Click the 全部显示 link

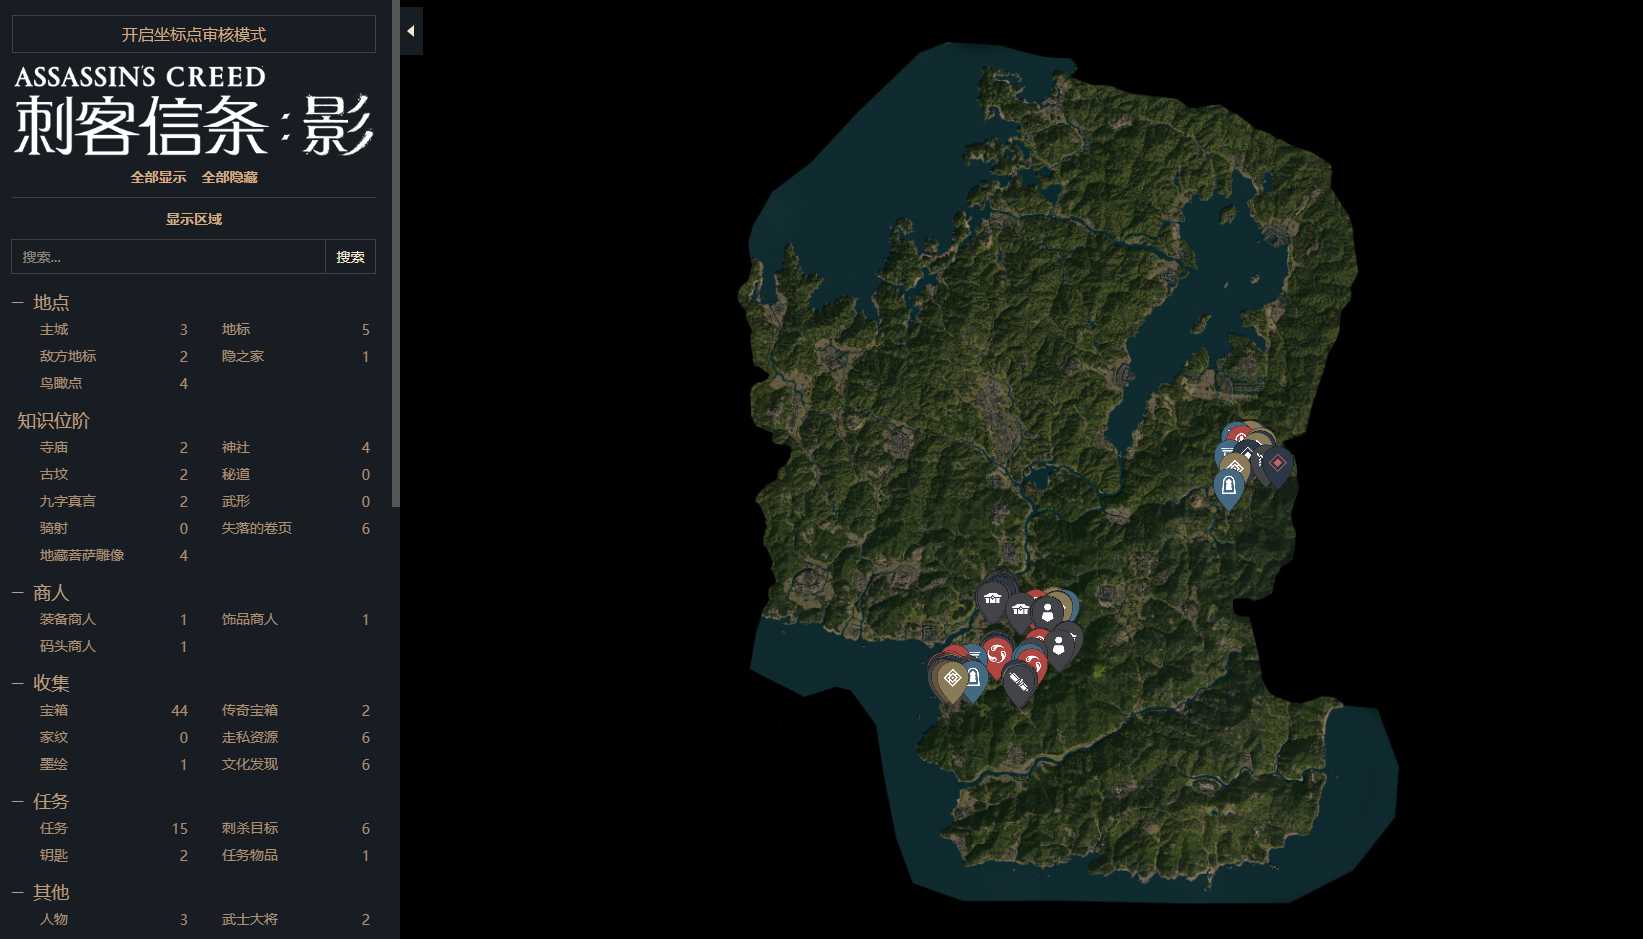(x=158, y=178)
